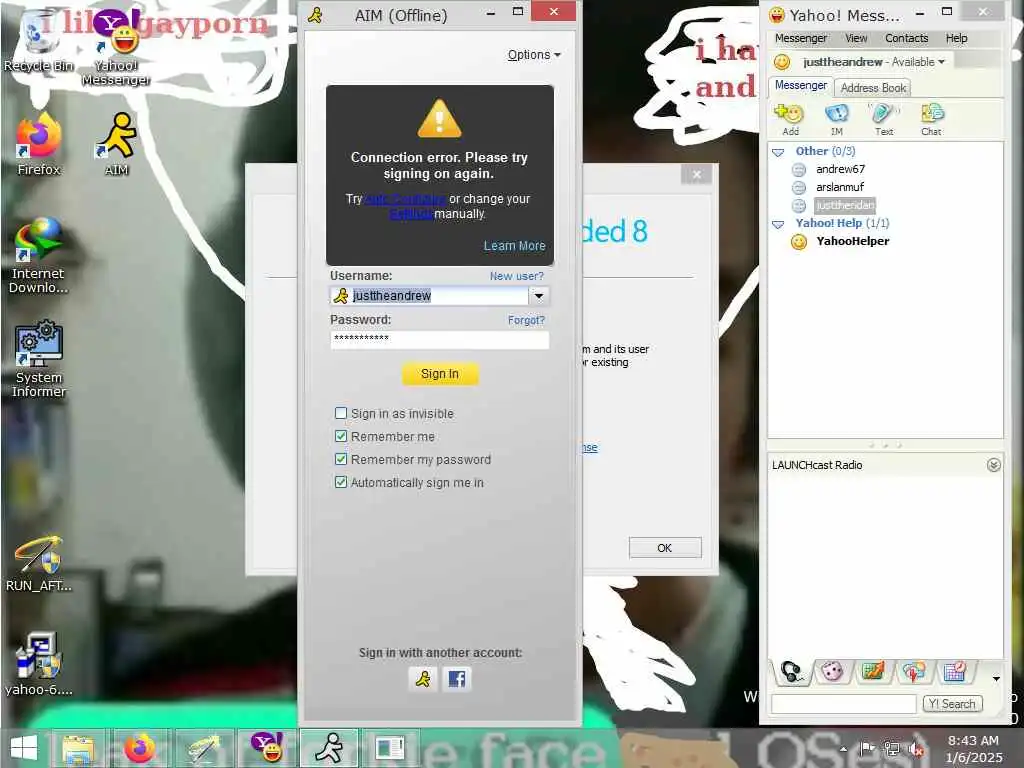Screen dimensions: 1024x768
Task: Expand the AIM username dropdown arrow
Action: (539, 296)
